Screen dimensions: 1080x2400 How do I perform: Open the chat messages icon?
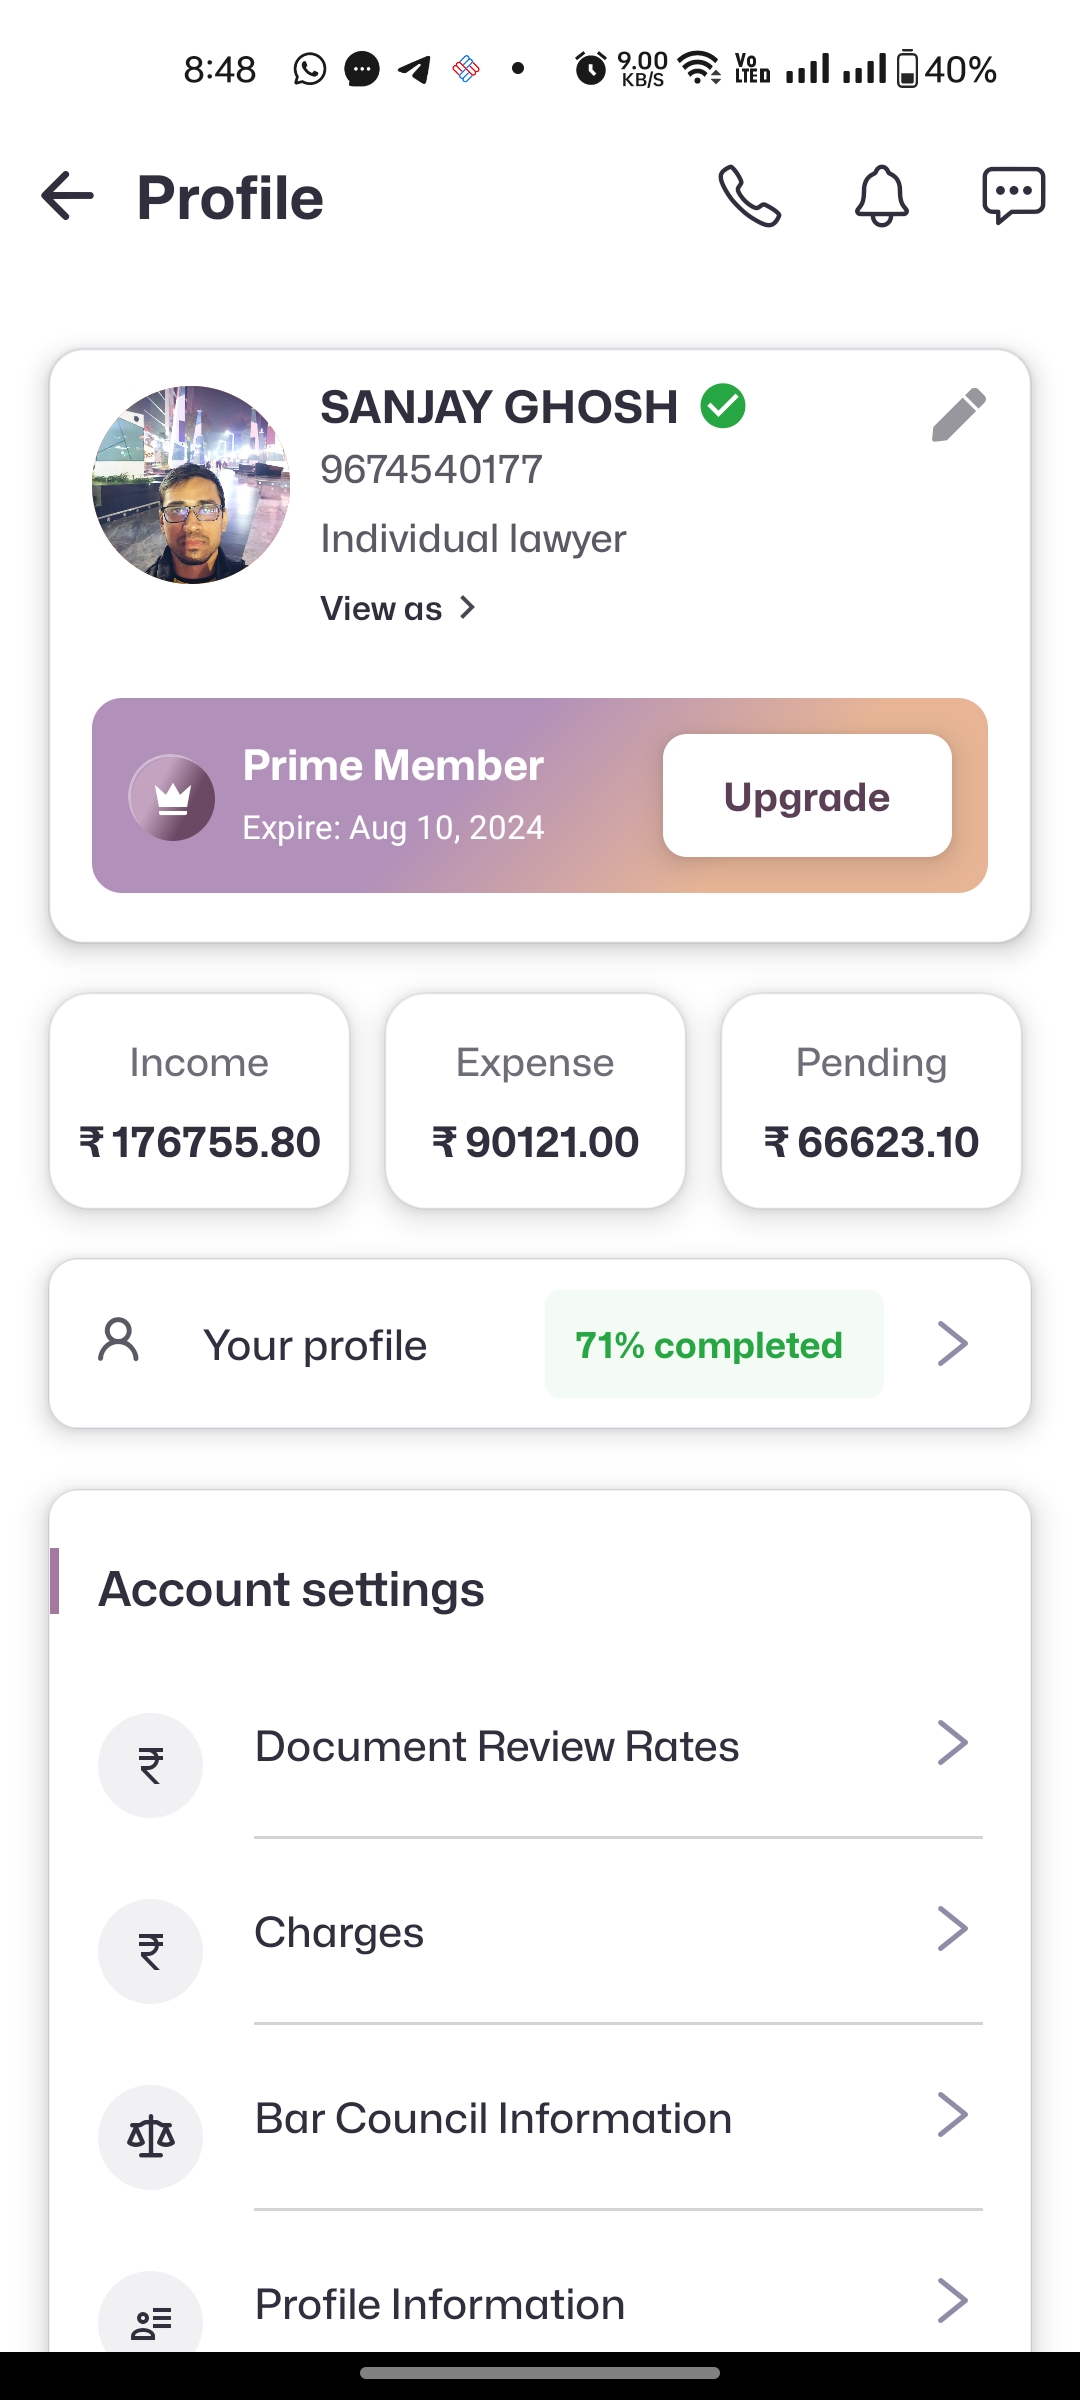coord(1013,196)
